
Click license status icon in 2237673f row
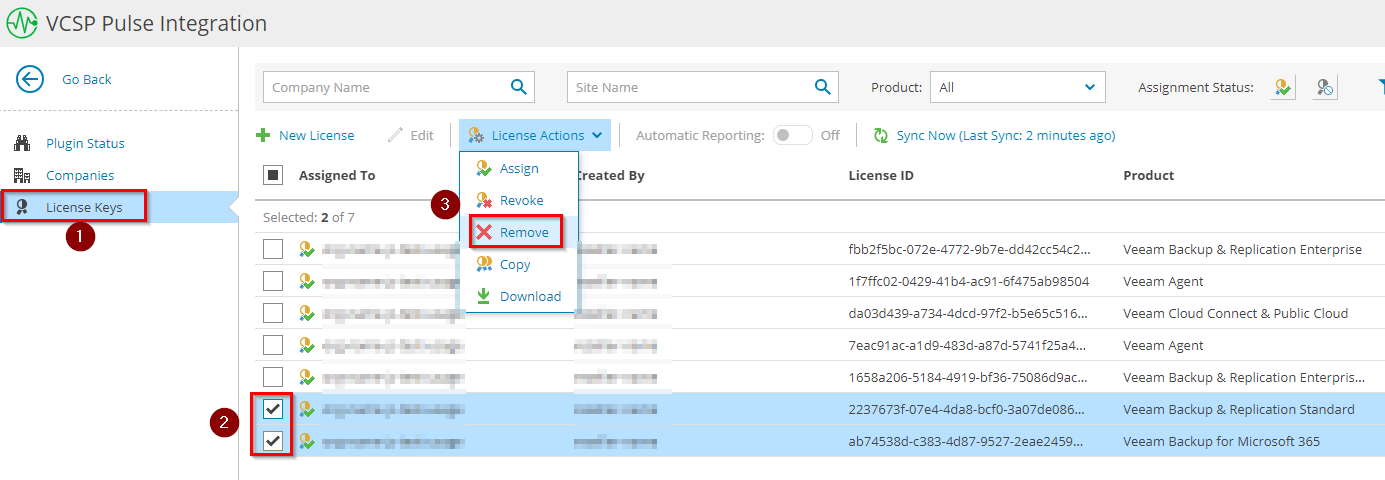(x=307, y=409)
